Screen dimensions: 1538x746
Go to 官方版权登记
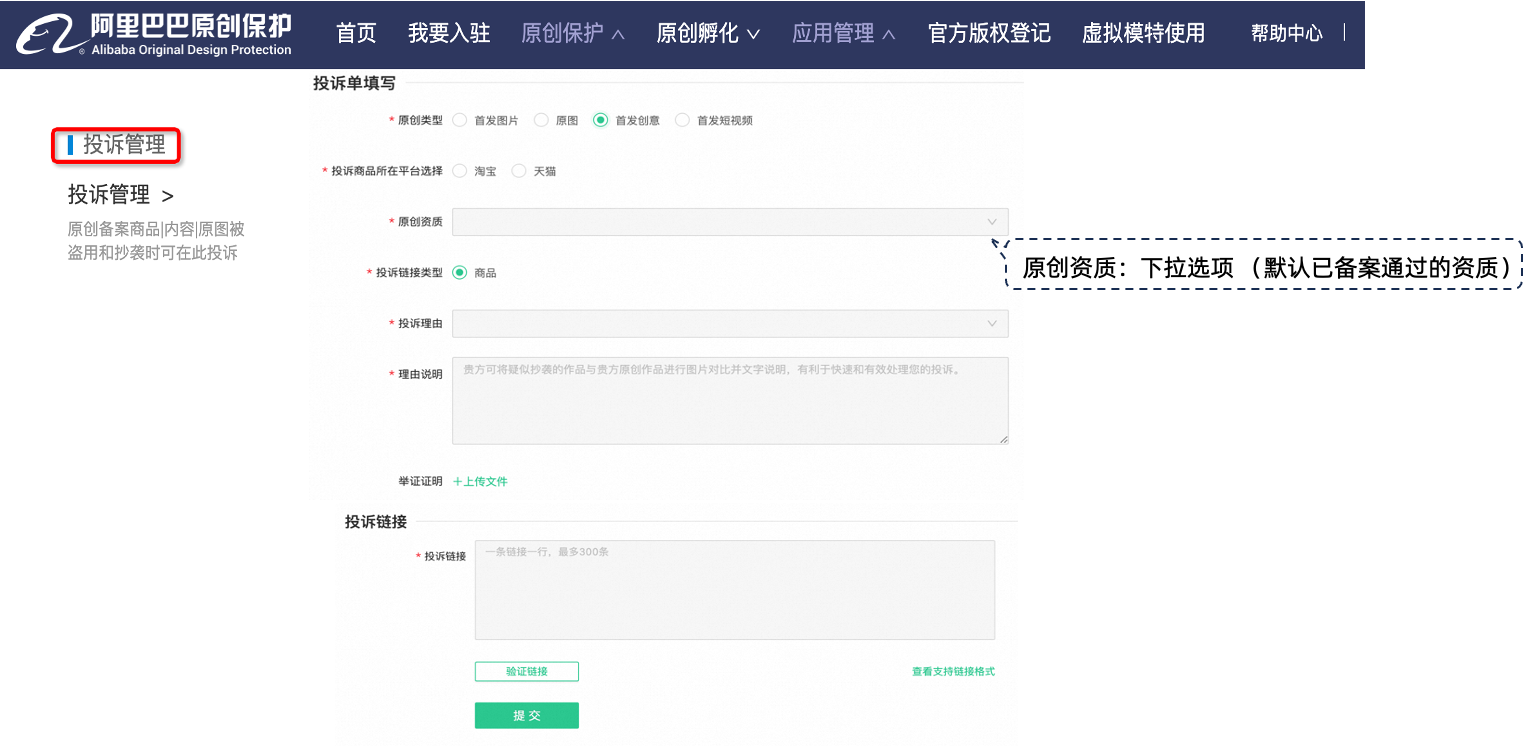tap(989, 33)
